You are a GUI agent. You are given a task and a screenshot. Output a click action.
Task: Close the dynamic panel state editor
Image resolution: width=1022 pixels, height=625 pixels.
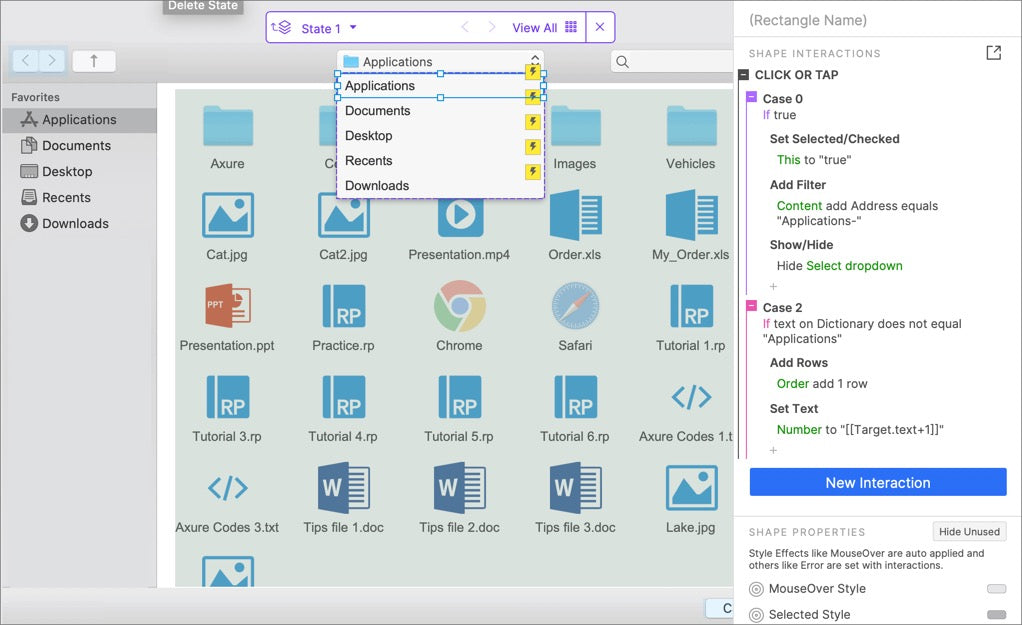click(x=600, y=27)
